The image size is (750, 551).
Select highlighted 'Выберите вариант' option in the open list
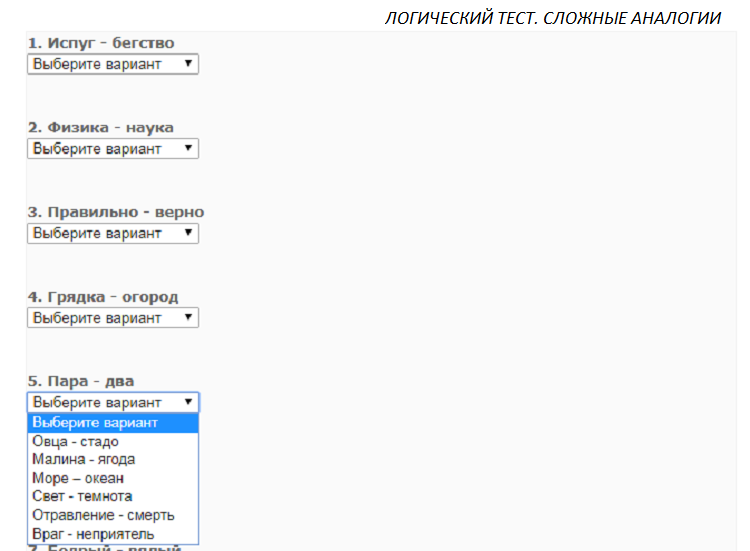(96, 423)
